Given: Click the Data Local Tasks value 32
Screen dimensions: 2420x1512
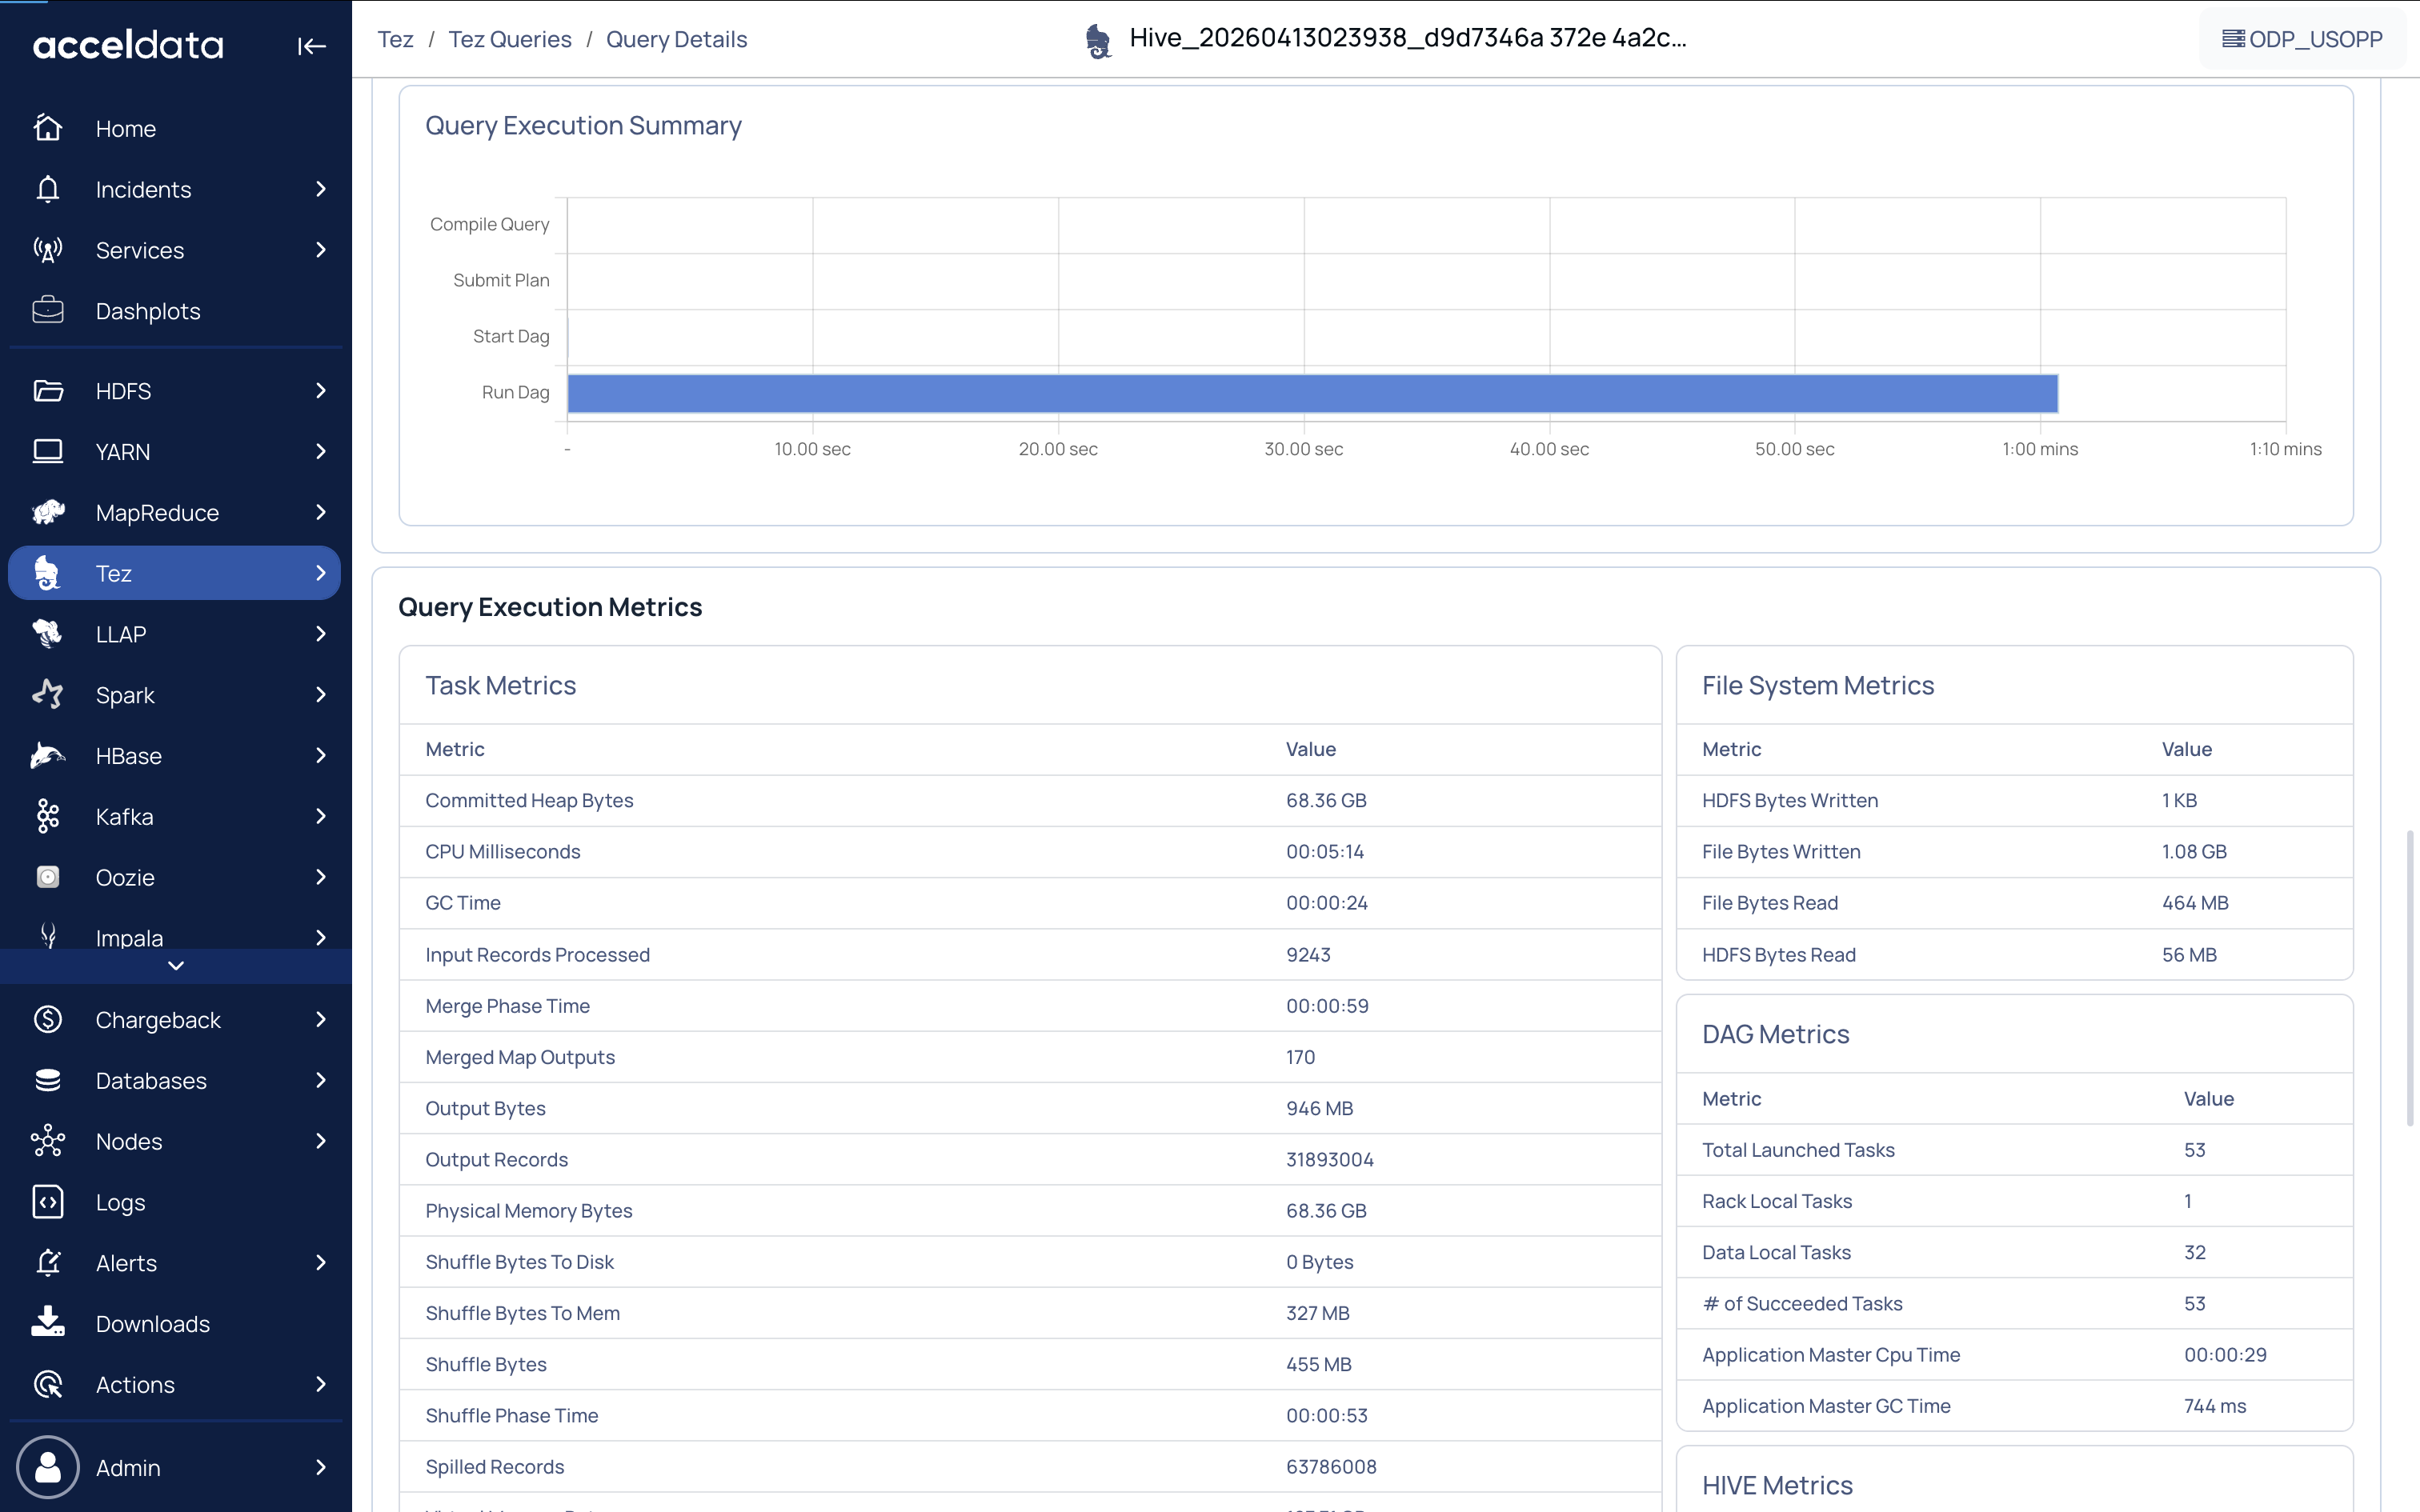Looking at the screenshot, I should [x=2195, y=1252].
